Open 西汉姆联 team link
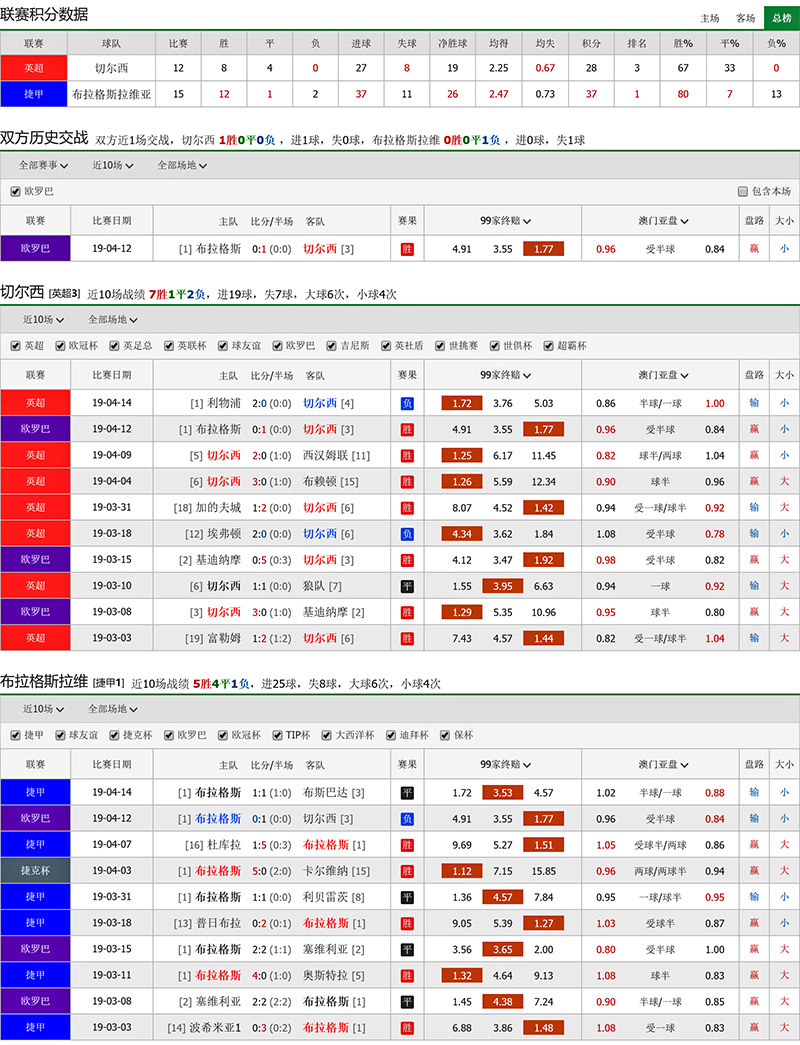The height and width of the screenshot is (1045, 800). [x=325, y=456]
